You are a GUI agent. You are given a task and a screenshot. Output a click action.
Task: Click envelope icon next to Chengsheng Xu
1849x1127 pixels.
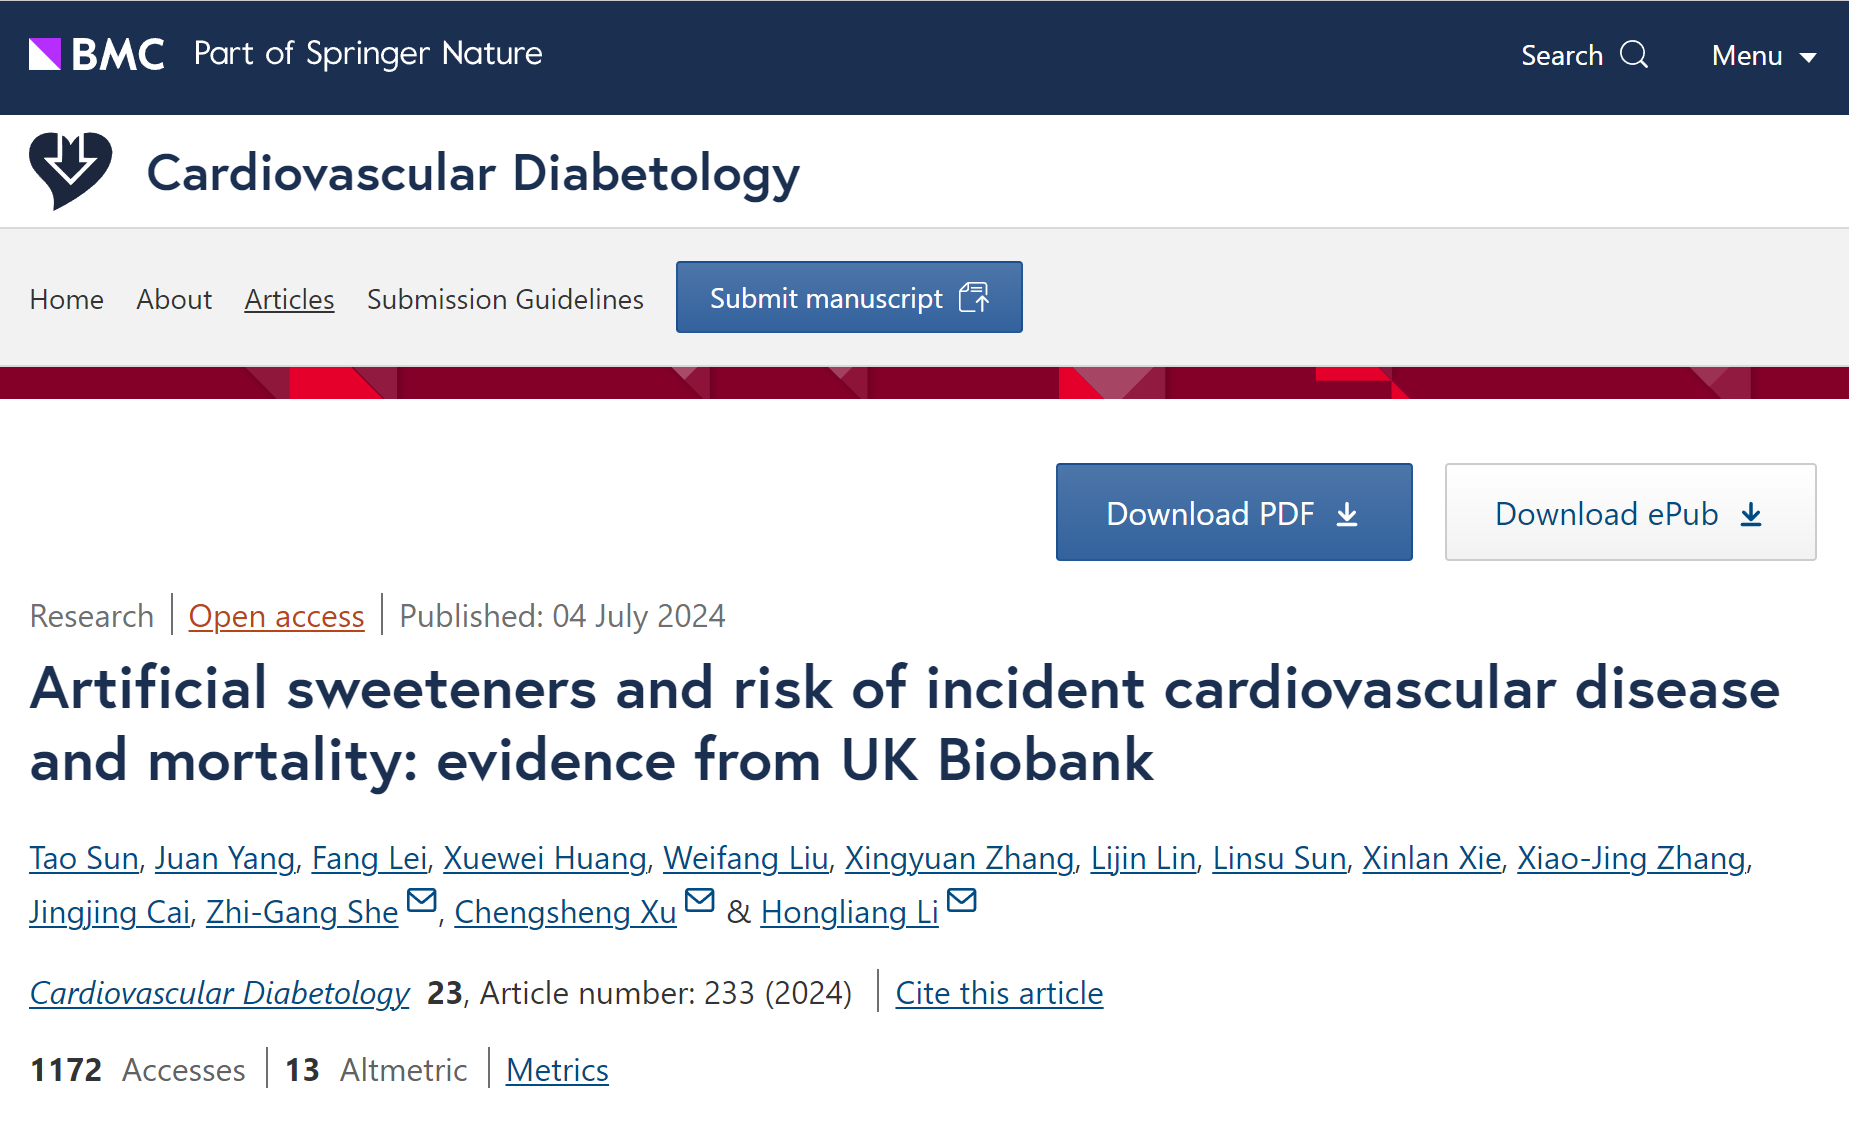[x=700, y=900]
